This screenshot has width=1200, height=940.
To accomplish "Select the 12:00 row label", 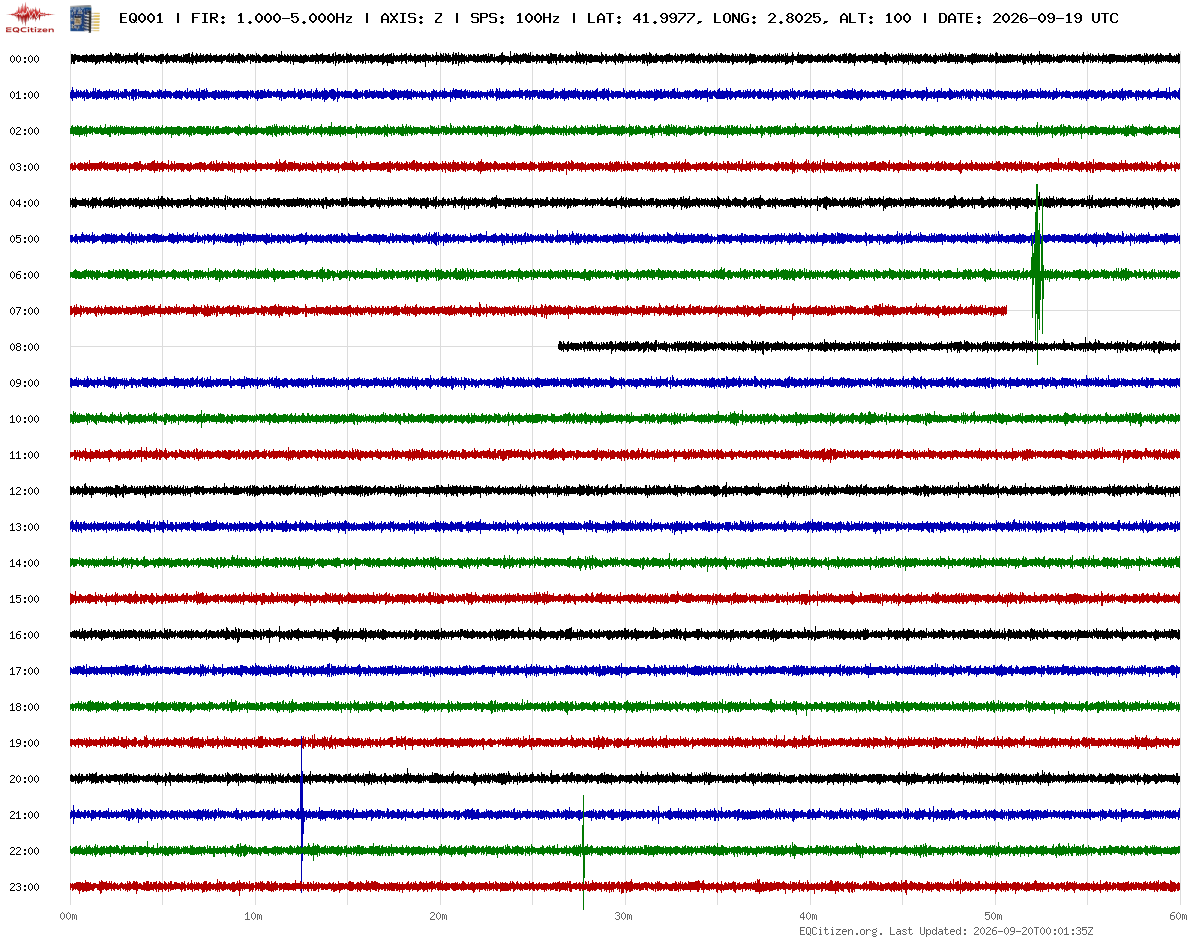I will click(23, 491).
